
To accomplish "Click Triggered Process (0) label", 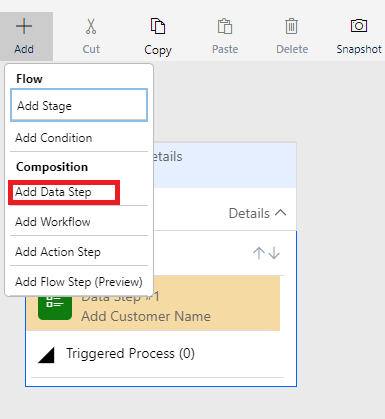I will pos(130,354).
